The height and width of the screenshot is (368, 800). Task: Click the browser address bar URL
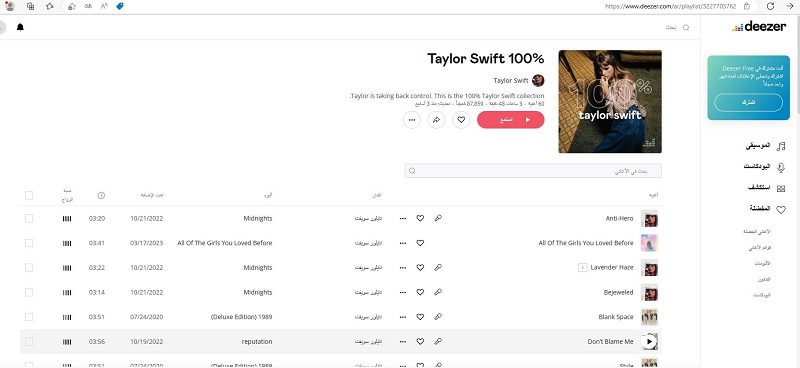coord(670,6)
